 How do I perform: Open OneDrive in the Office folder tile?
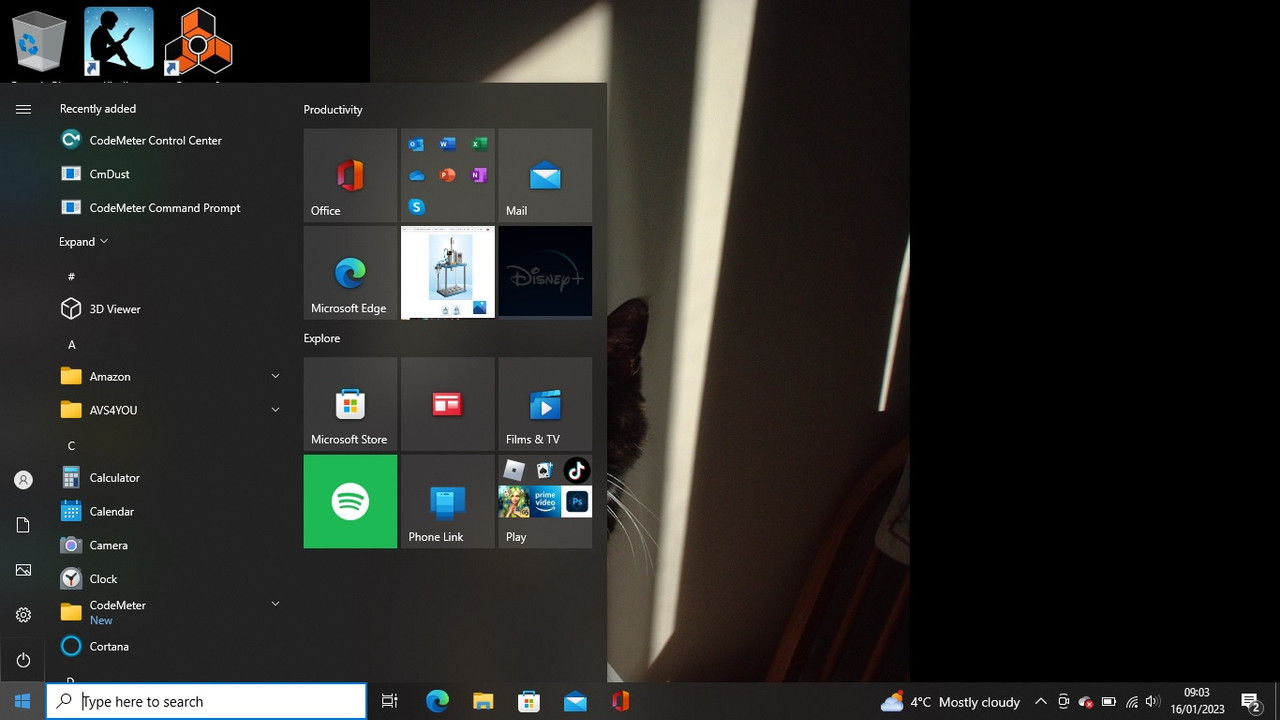pyautogui.click(x=417, y=176)
